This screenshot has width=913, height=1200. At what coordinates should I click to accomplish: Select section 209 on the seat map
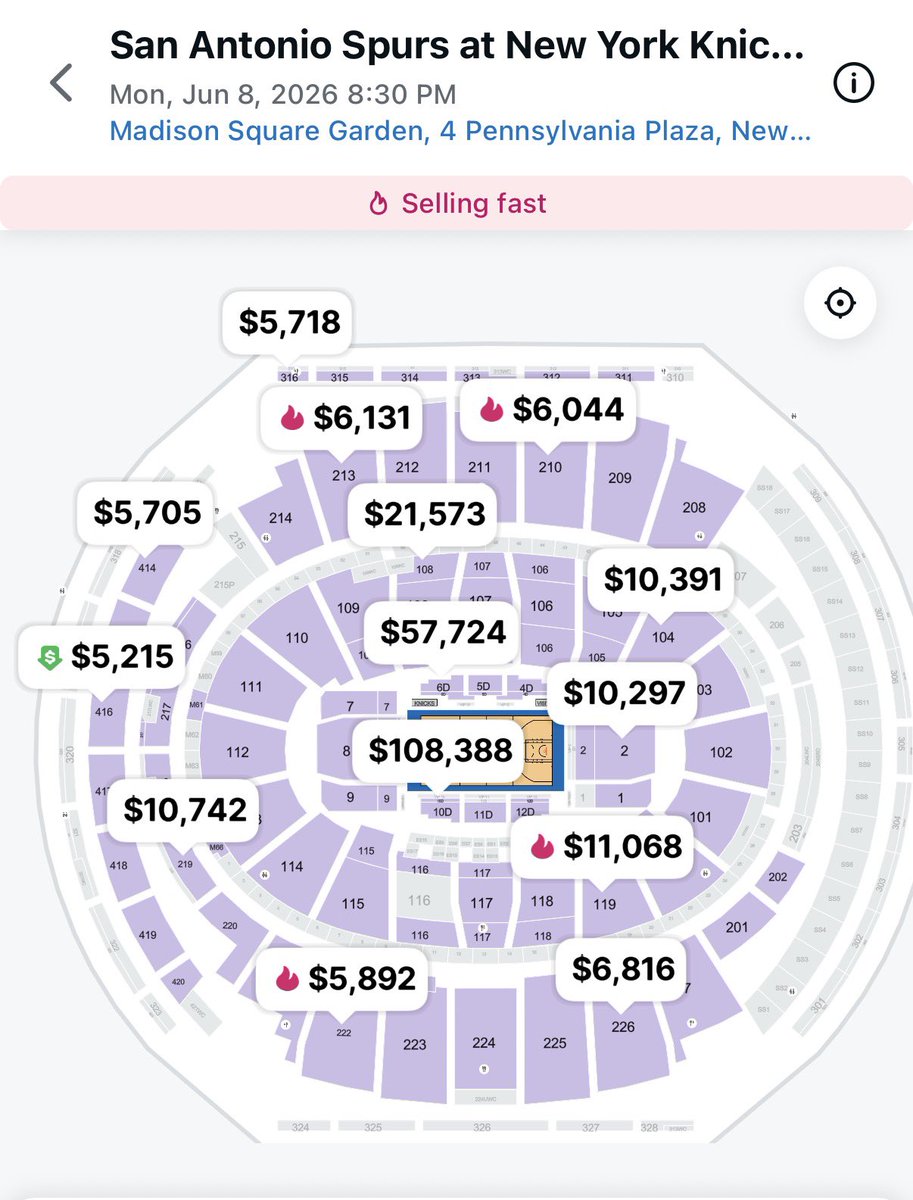[620, 478]
